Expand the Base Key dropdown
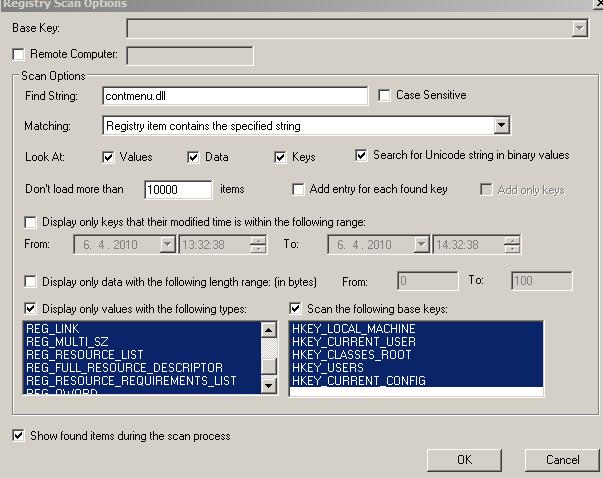Image resolution: width=603 pixels, height=478 pixels. (x=579, y=29)
